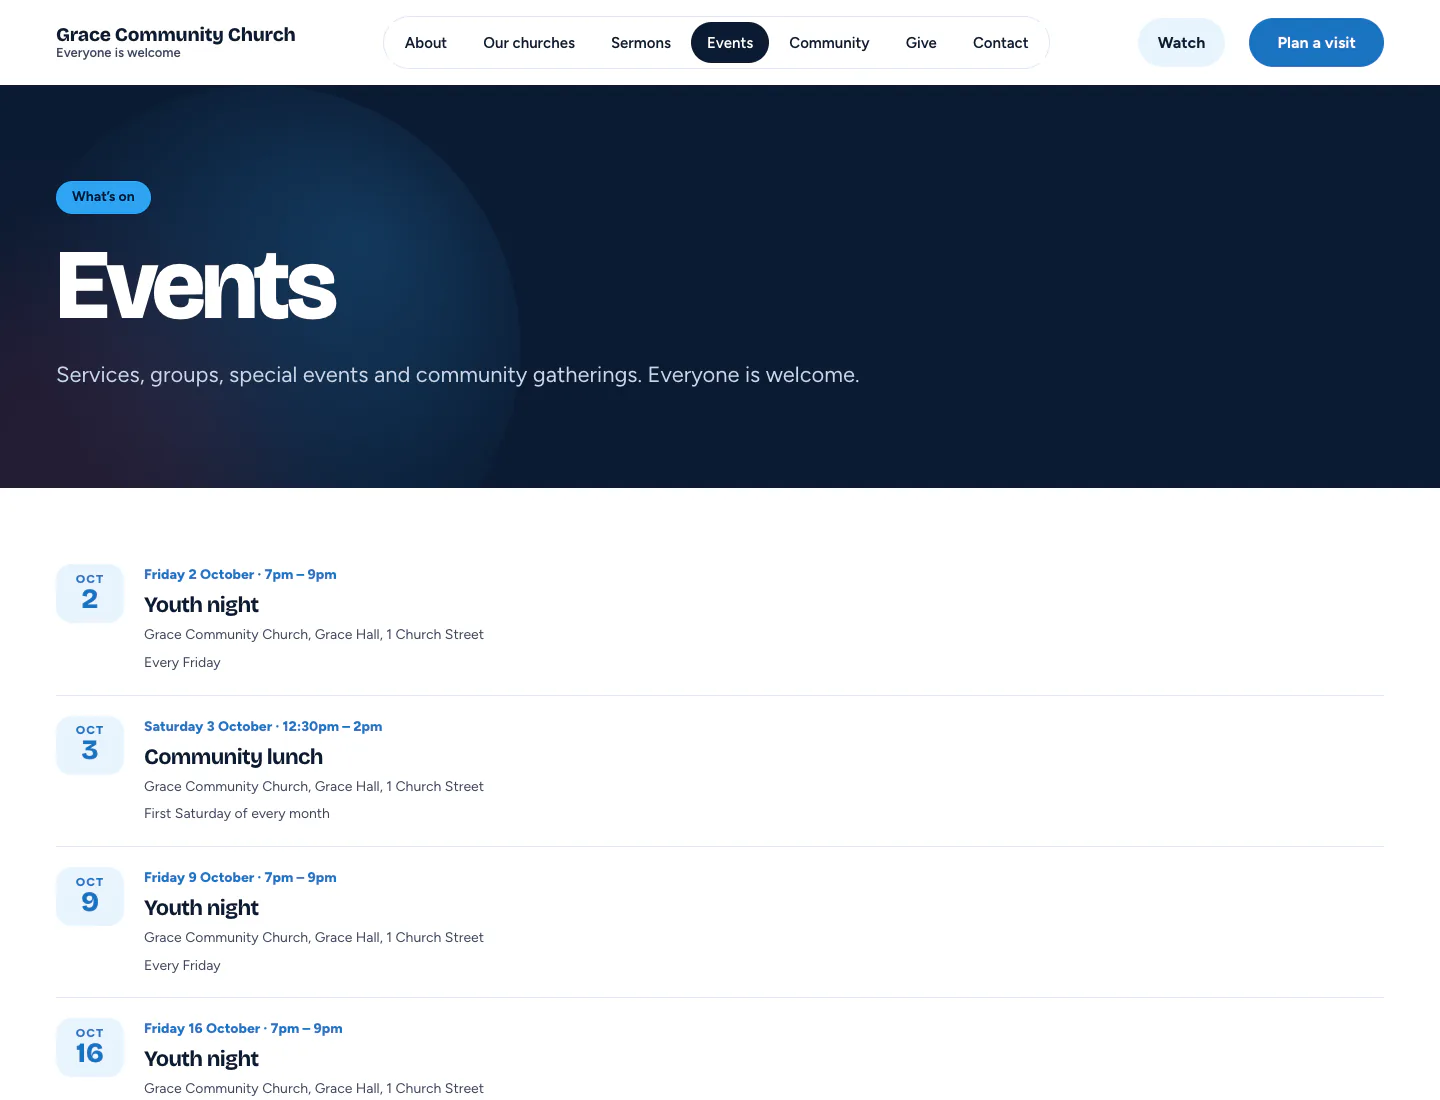The width and height of the screenshot is (1440, 1100).
Task: Click 'Friday 16 October · 7pm – 9pm' text
Action: tap(243, 1029)
